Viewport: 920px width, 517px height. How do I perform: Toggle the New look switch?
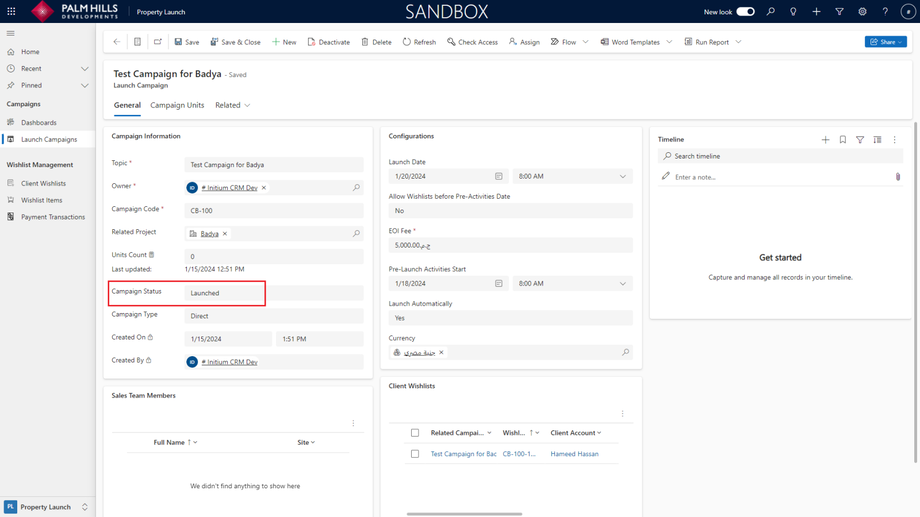point(745,12)
